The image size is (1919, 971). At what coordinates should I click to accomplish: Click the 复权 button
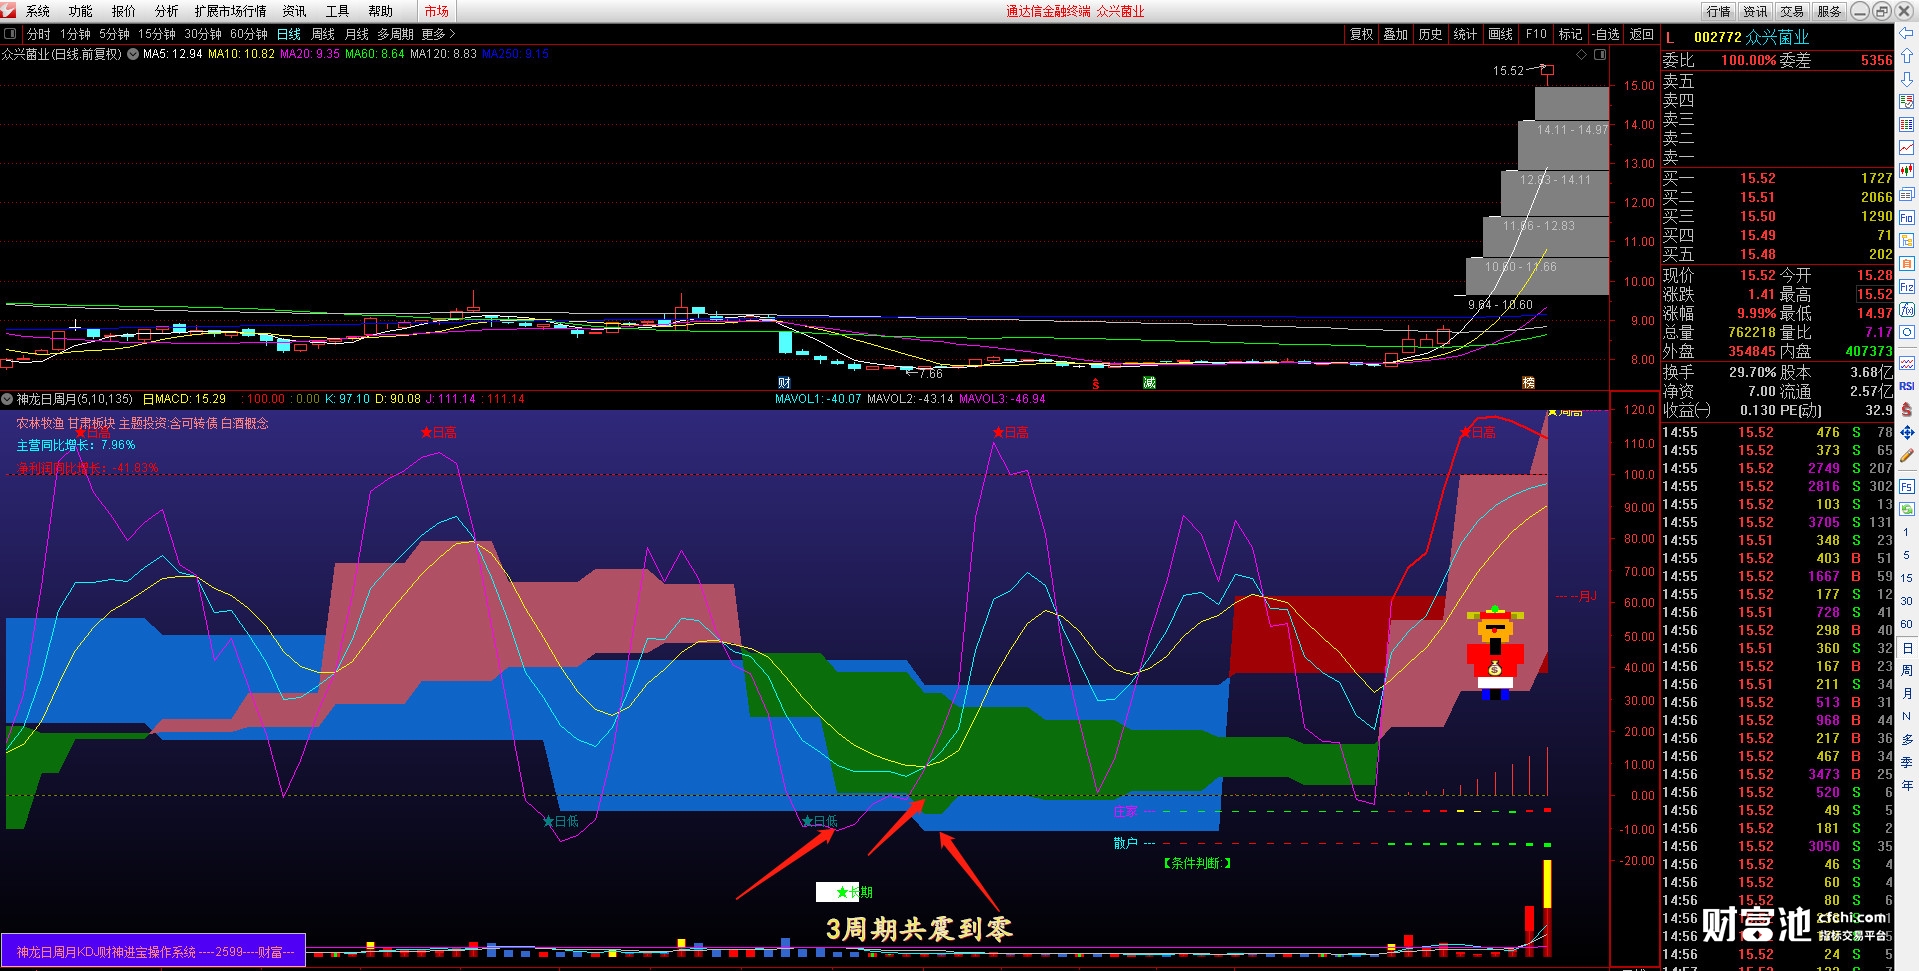point(1361,34)
